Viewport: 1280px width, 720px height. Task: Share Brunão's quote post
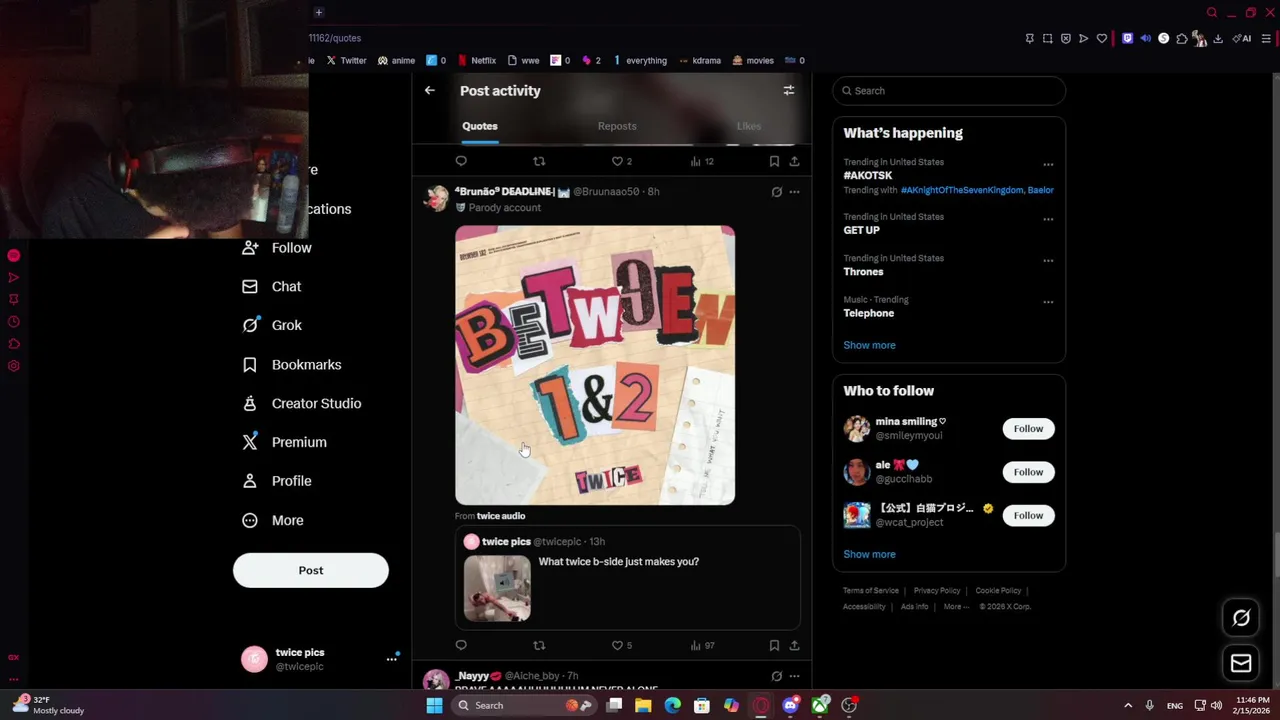point(794,645)
